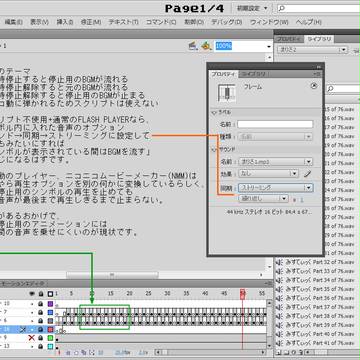
Task: Open the 挿入(I) menu
Action: pyautogui.click(x=65, y=22)
